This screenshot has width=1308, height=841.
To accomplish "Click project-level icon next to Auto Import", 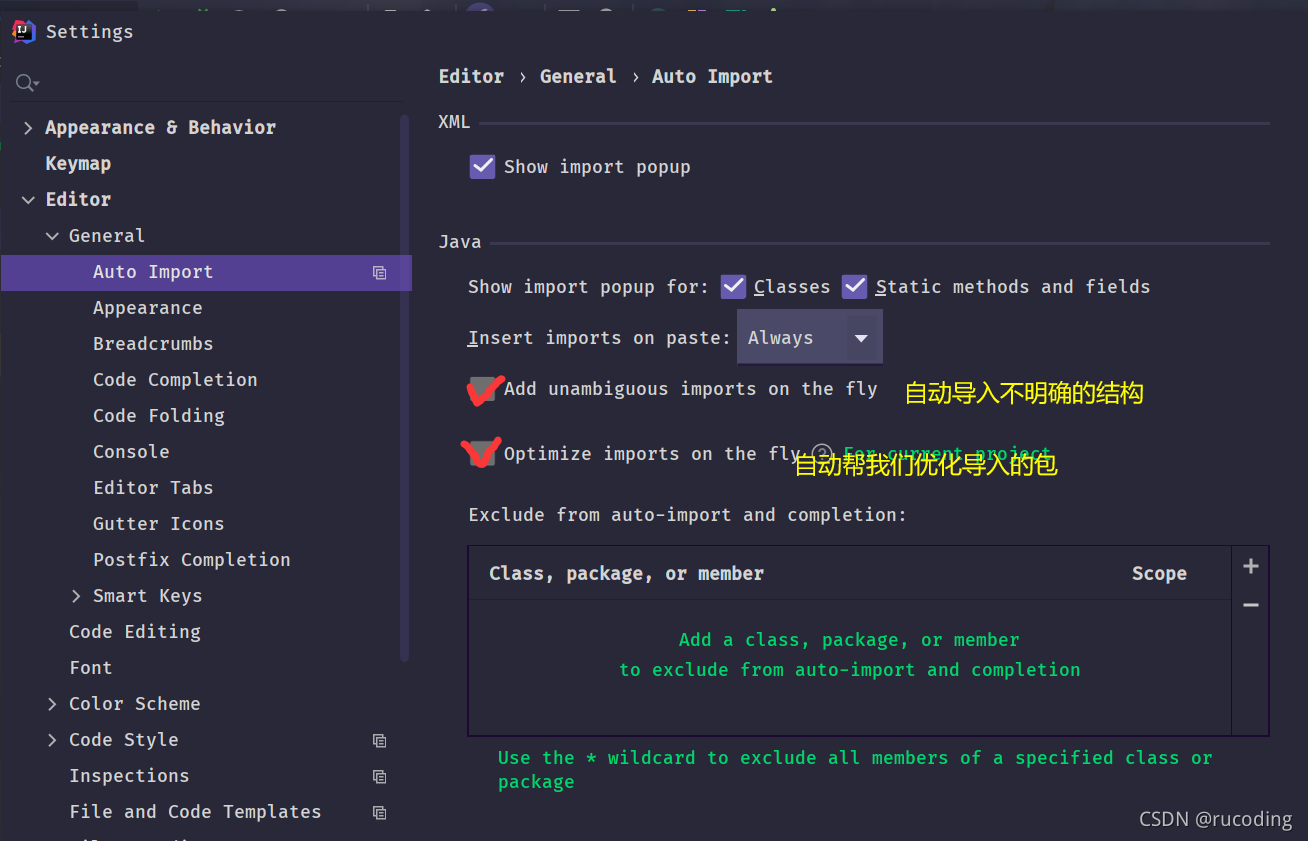I will click(379, 272).
